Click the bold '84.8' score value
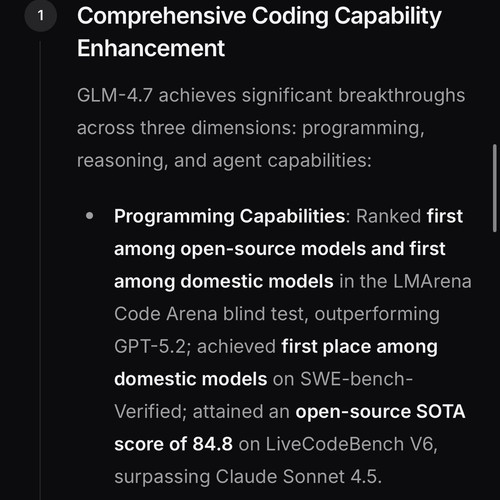This screenshot has width=500, height=500. [213, 444]
